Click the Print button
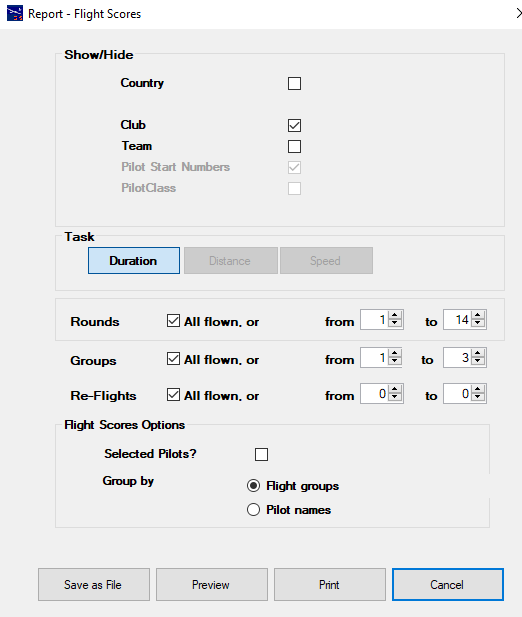Image resolution: width=522 pixels, height=617 pixels. [330, 584]
